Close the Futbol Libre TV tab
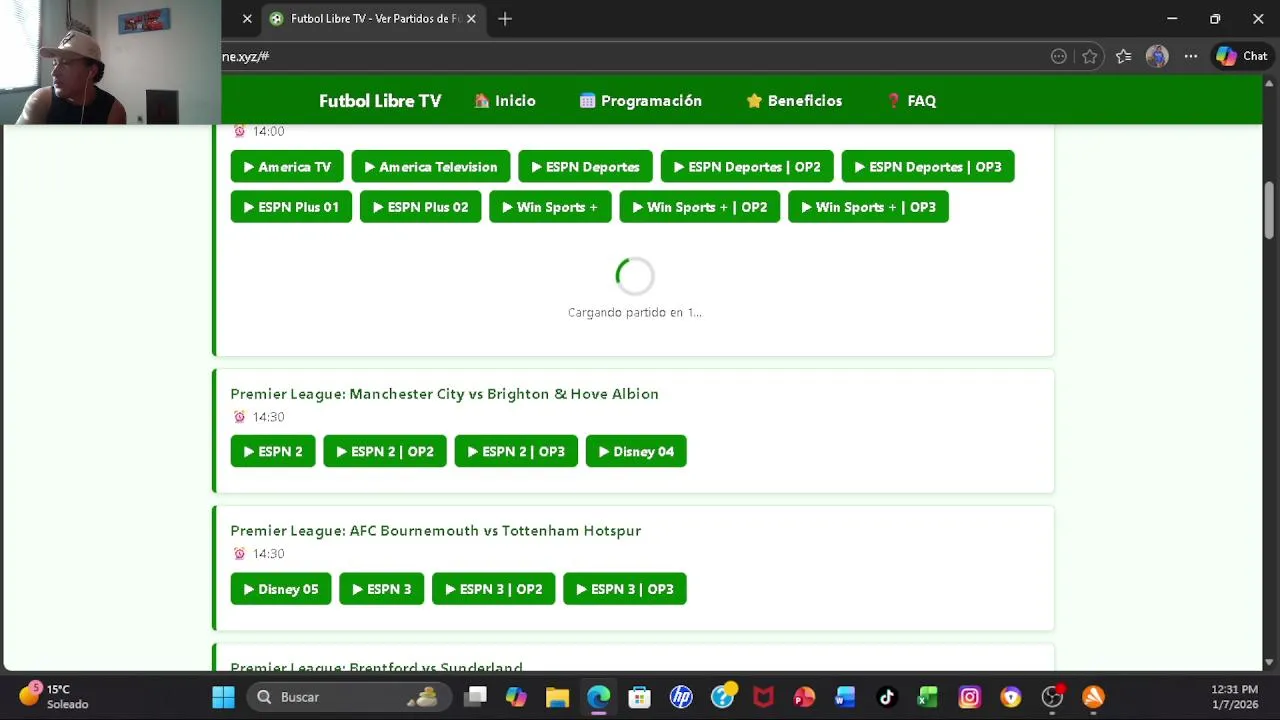 (471, 19)
